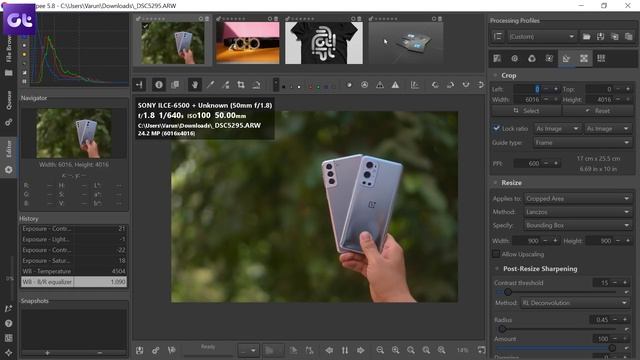Adjust the Contrast threshold slider handle
The image size is (640, 360).
pyautogui.click(x=508, y=292)
